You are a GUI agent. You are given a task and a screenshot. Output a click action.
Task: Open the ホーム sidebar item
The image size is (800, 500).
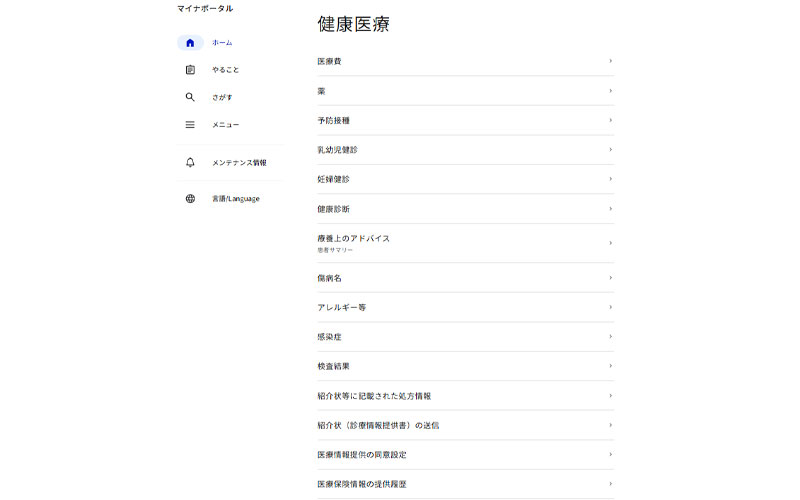(x=230, y=43)
